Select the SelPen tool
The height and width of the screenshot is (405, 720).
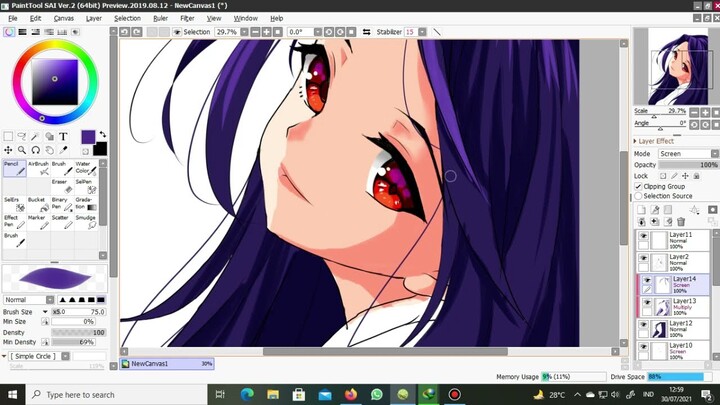point(86,186)
